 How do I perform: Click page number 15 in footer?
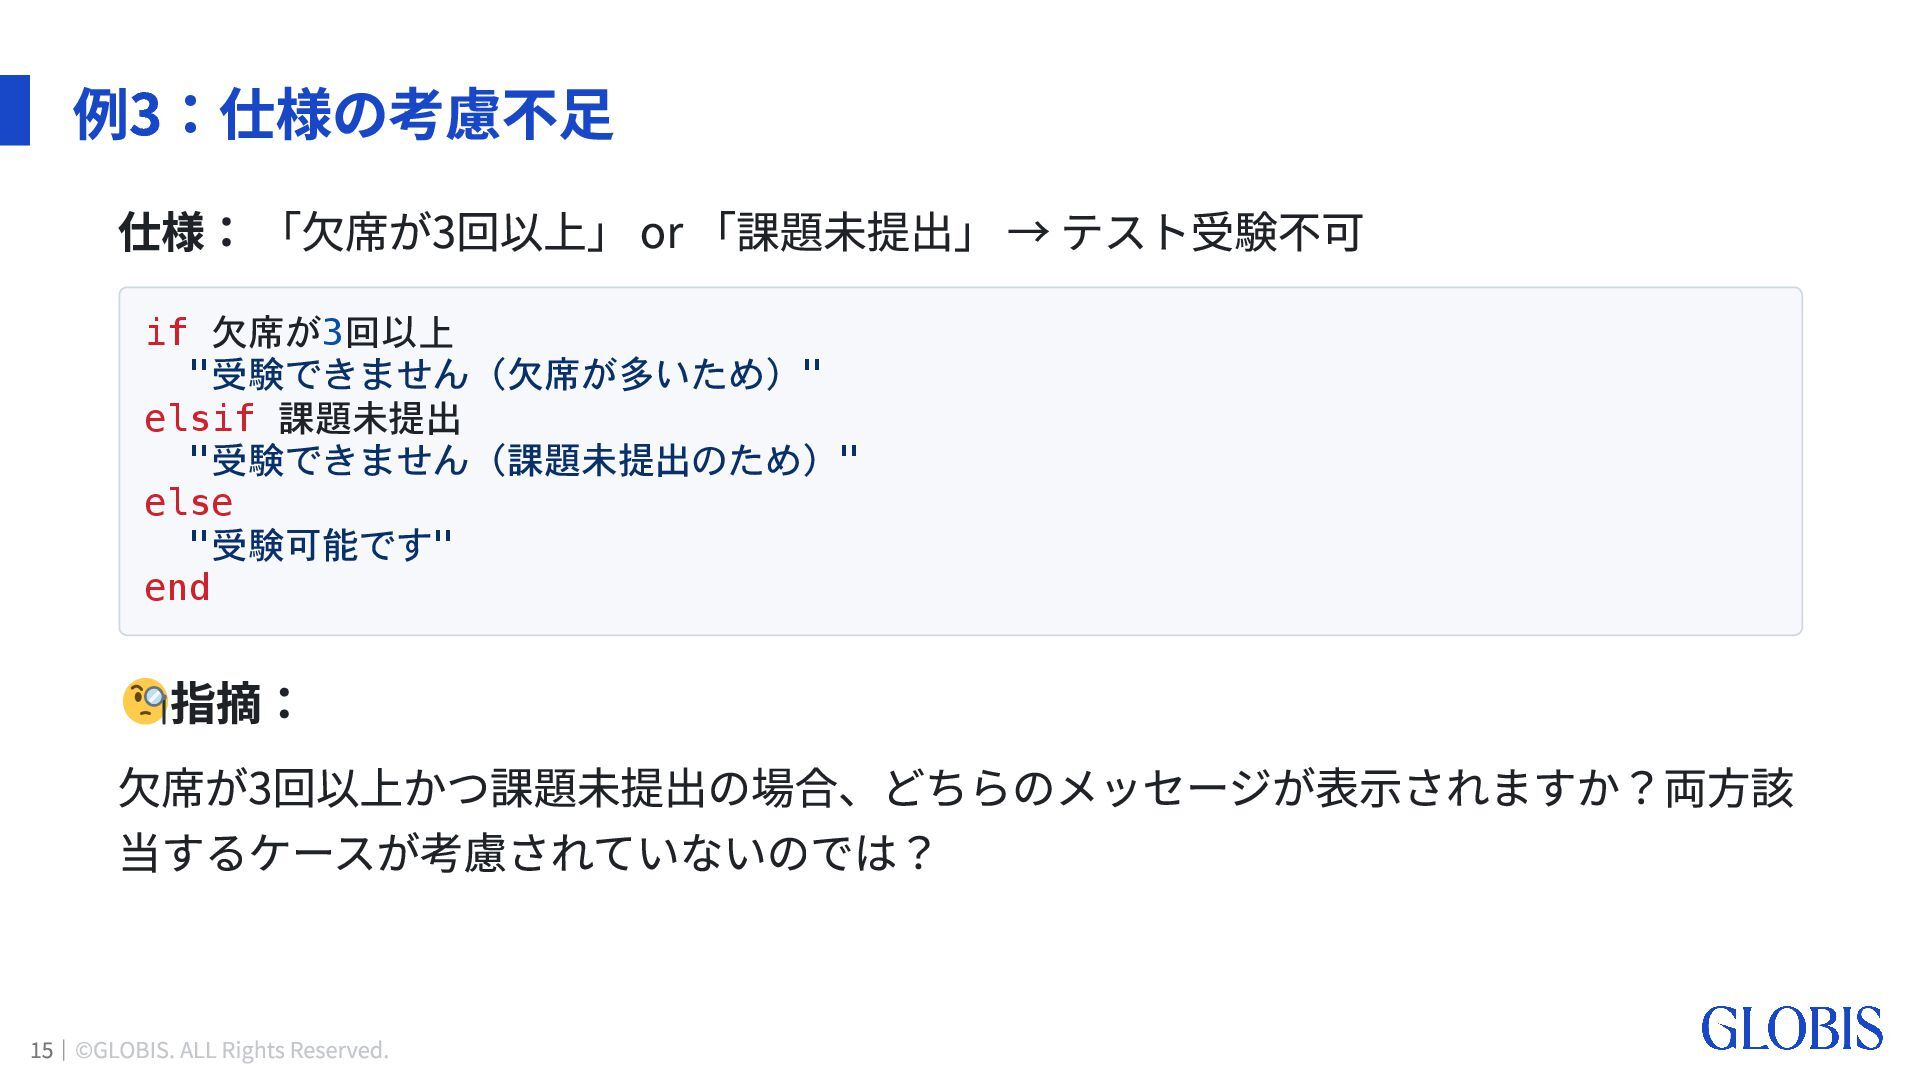41,1050
